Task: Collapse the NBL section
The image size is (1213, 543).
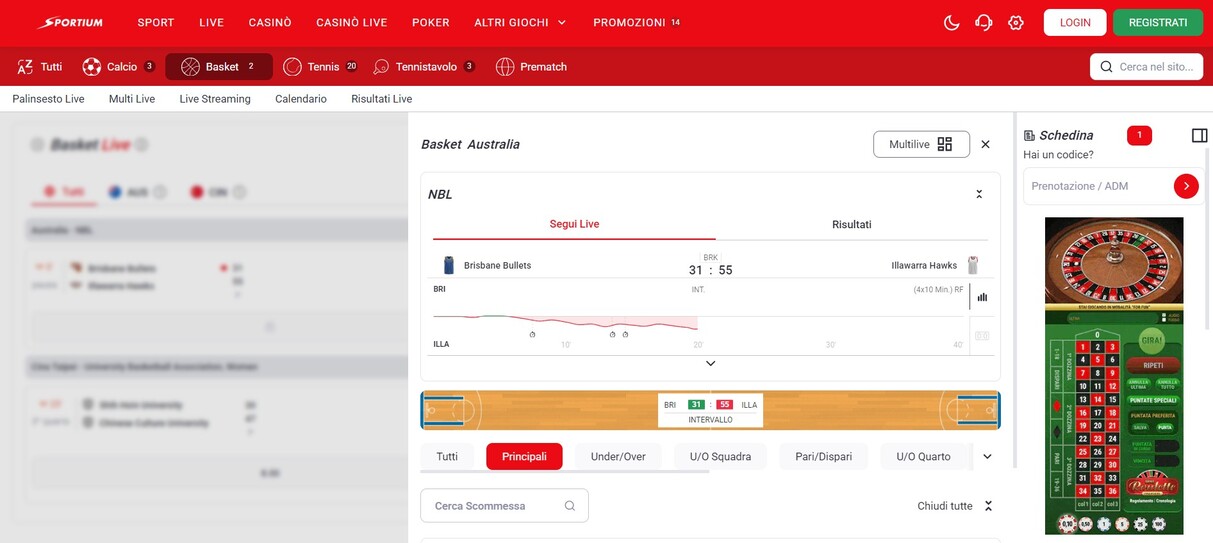Action: coord(979,194)
